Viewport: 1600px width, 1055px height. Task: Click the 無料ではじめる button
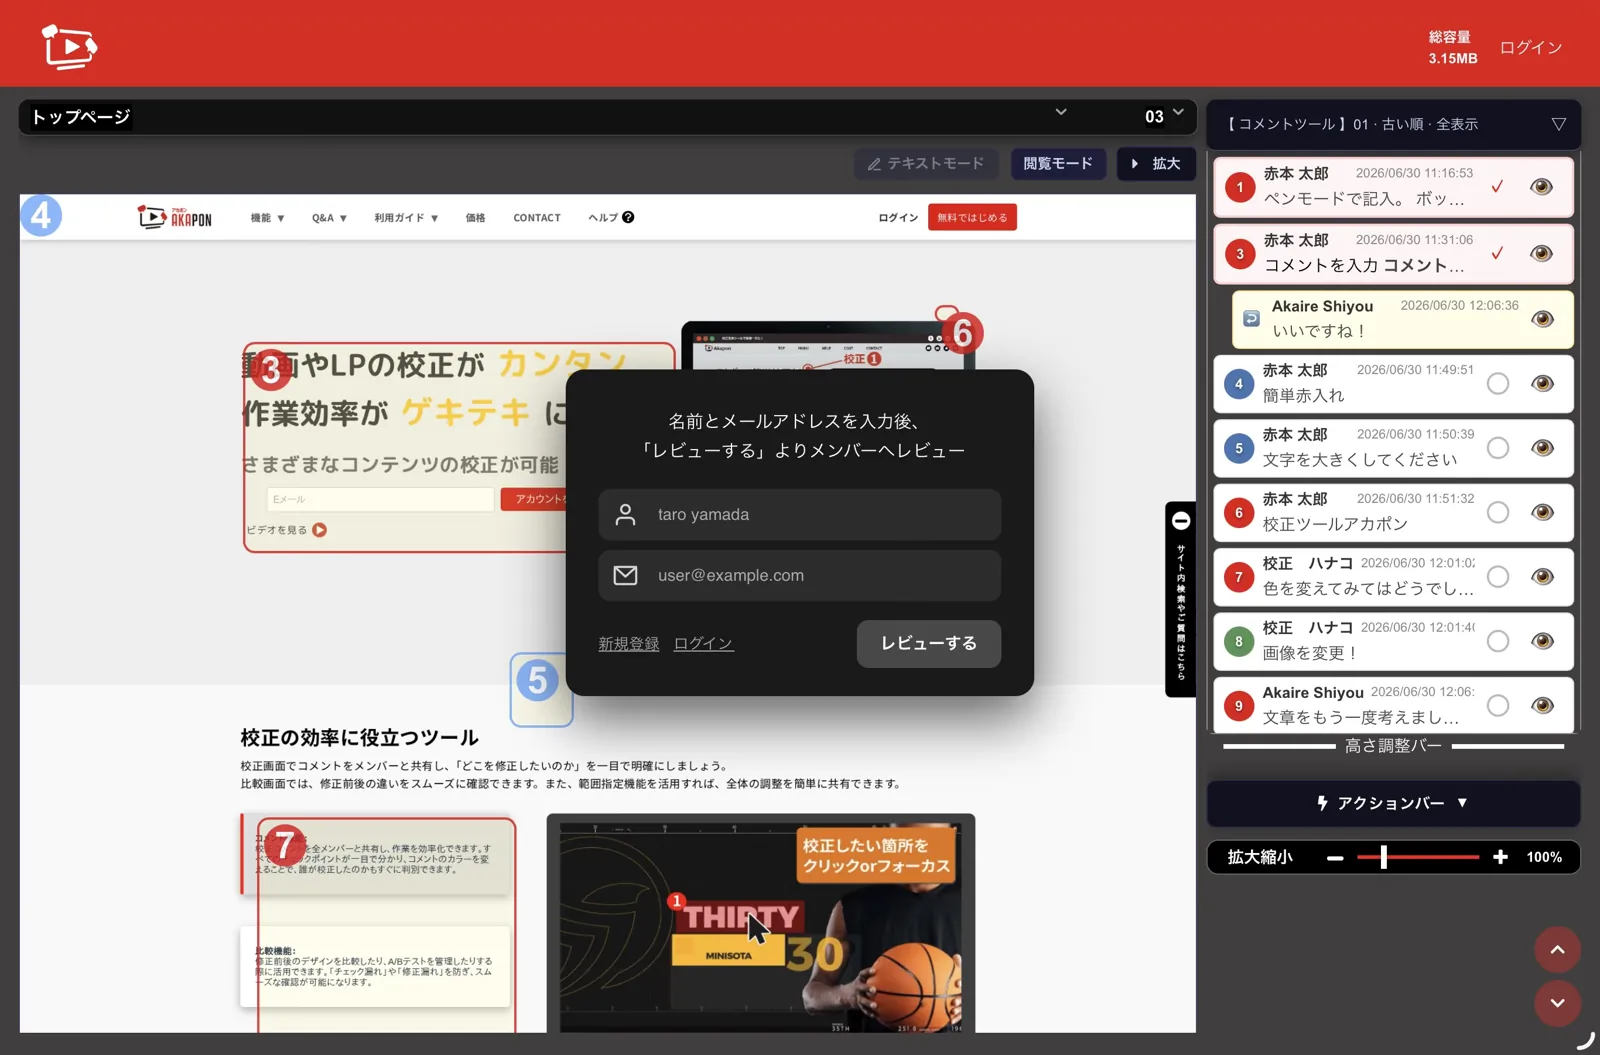coord(972,217)
